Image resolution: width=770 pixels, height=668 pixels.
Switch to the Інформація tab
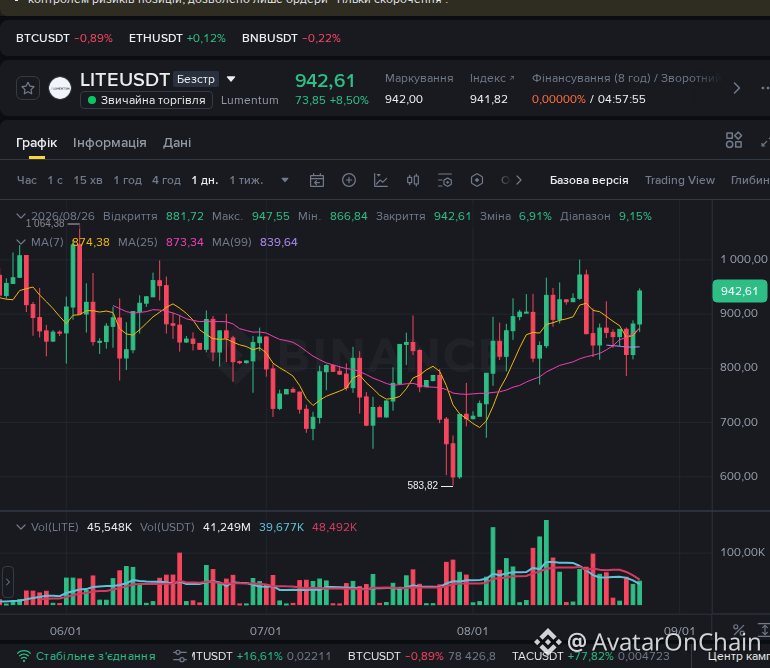tap(110, 143)
